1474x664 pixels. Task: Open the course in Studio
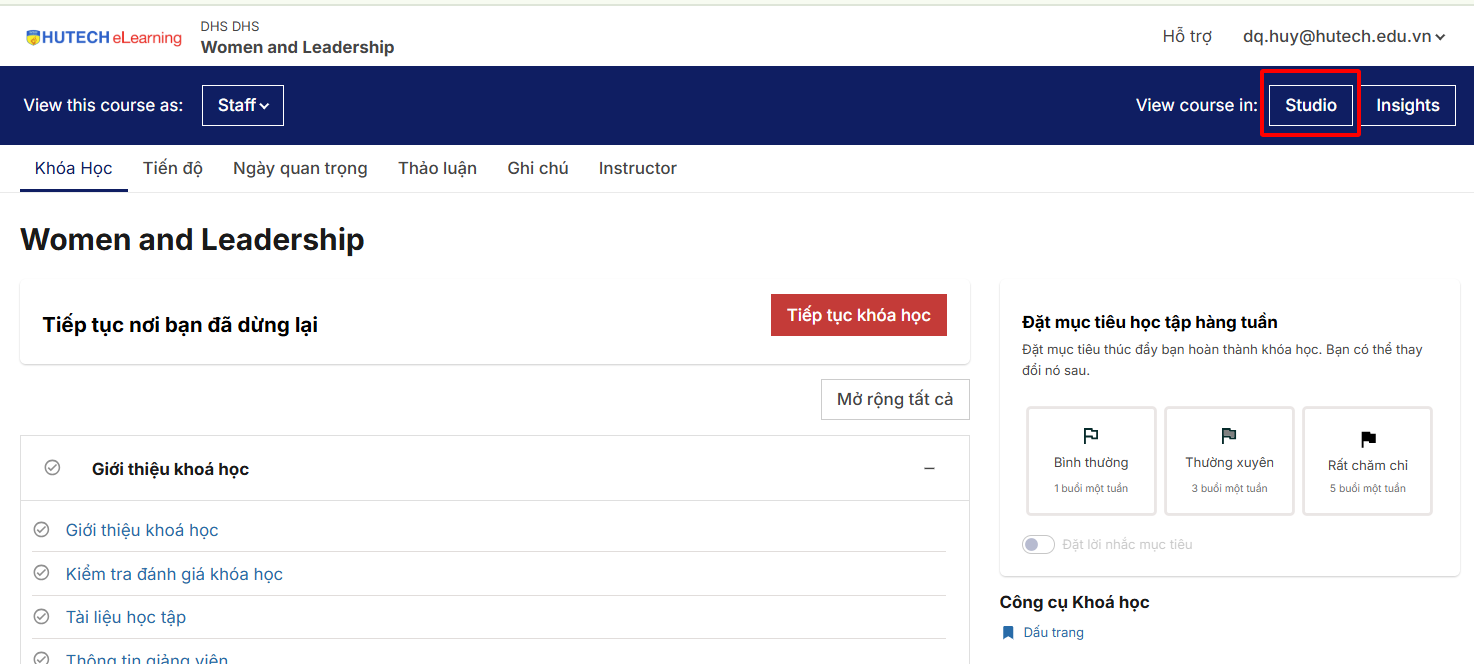click(1310, 105)
